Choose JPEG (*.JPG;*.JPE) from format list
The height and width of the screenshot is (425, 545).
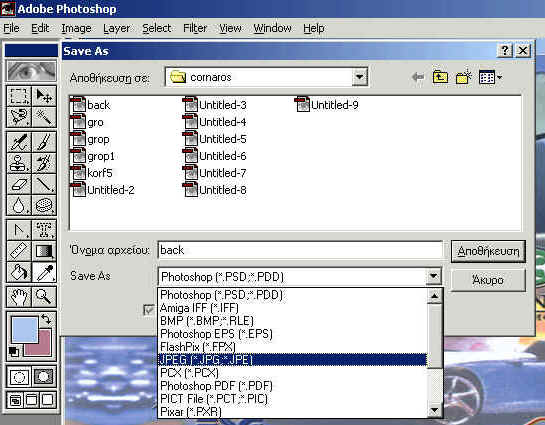point(292,360)
